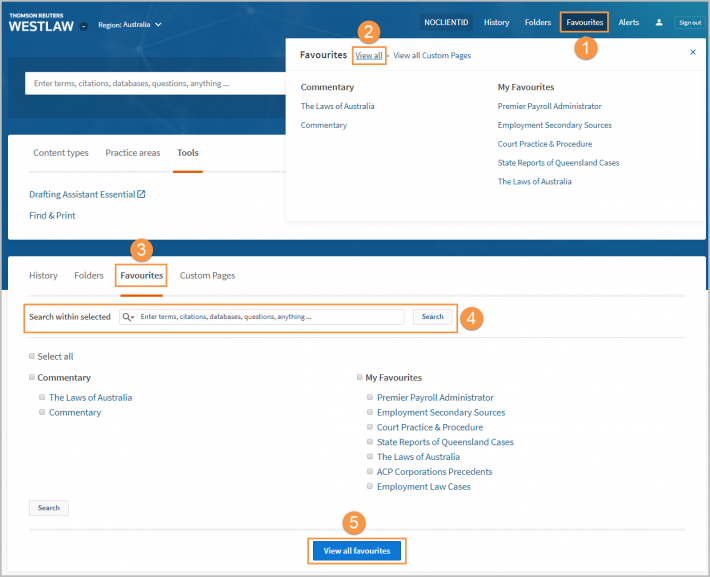The height and width of the screenshot is (577, 710).
Task: Click the bottom-left Search button
Action: pyautogui.click(x=48, y=508)
